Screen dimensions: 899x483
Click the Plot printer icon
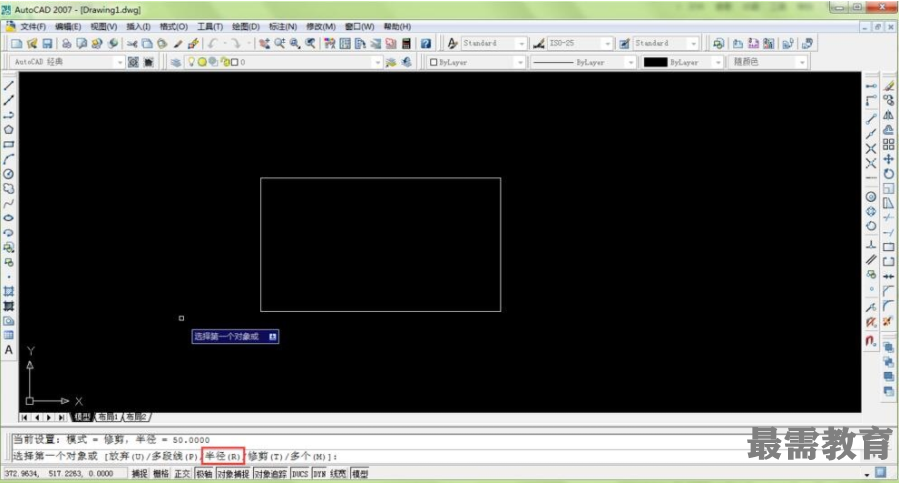tap(67, 44)
